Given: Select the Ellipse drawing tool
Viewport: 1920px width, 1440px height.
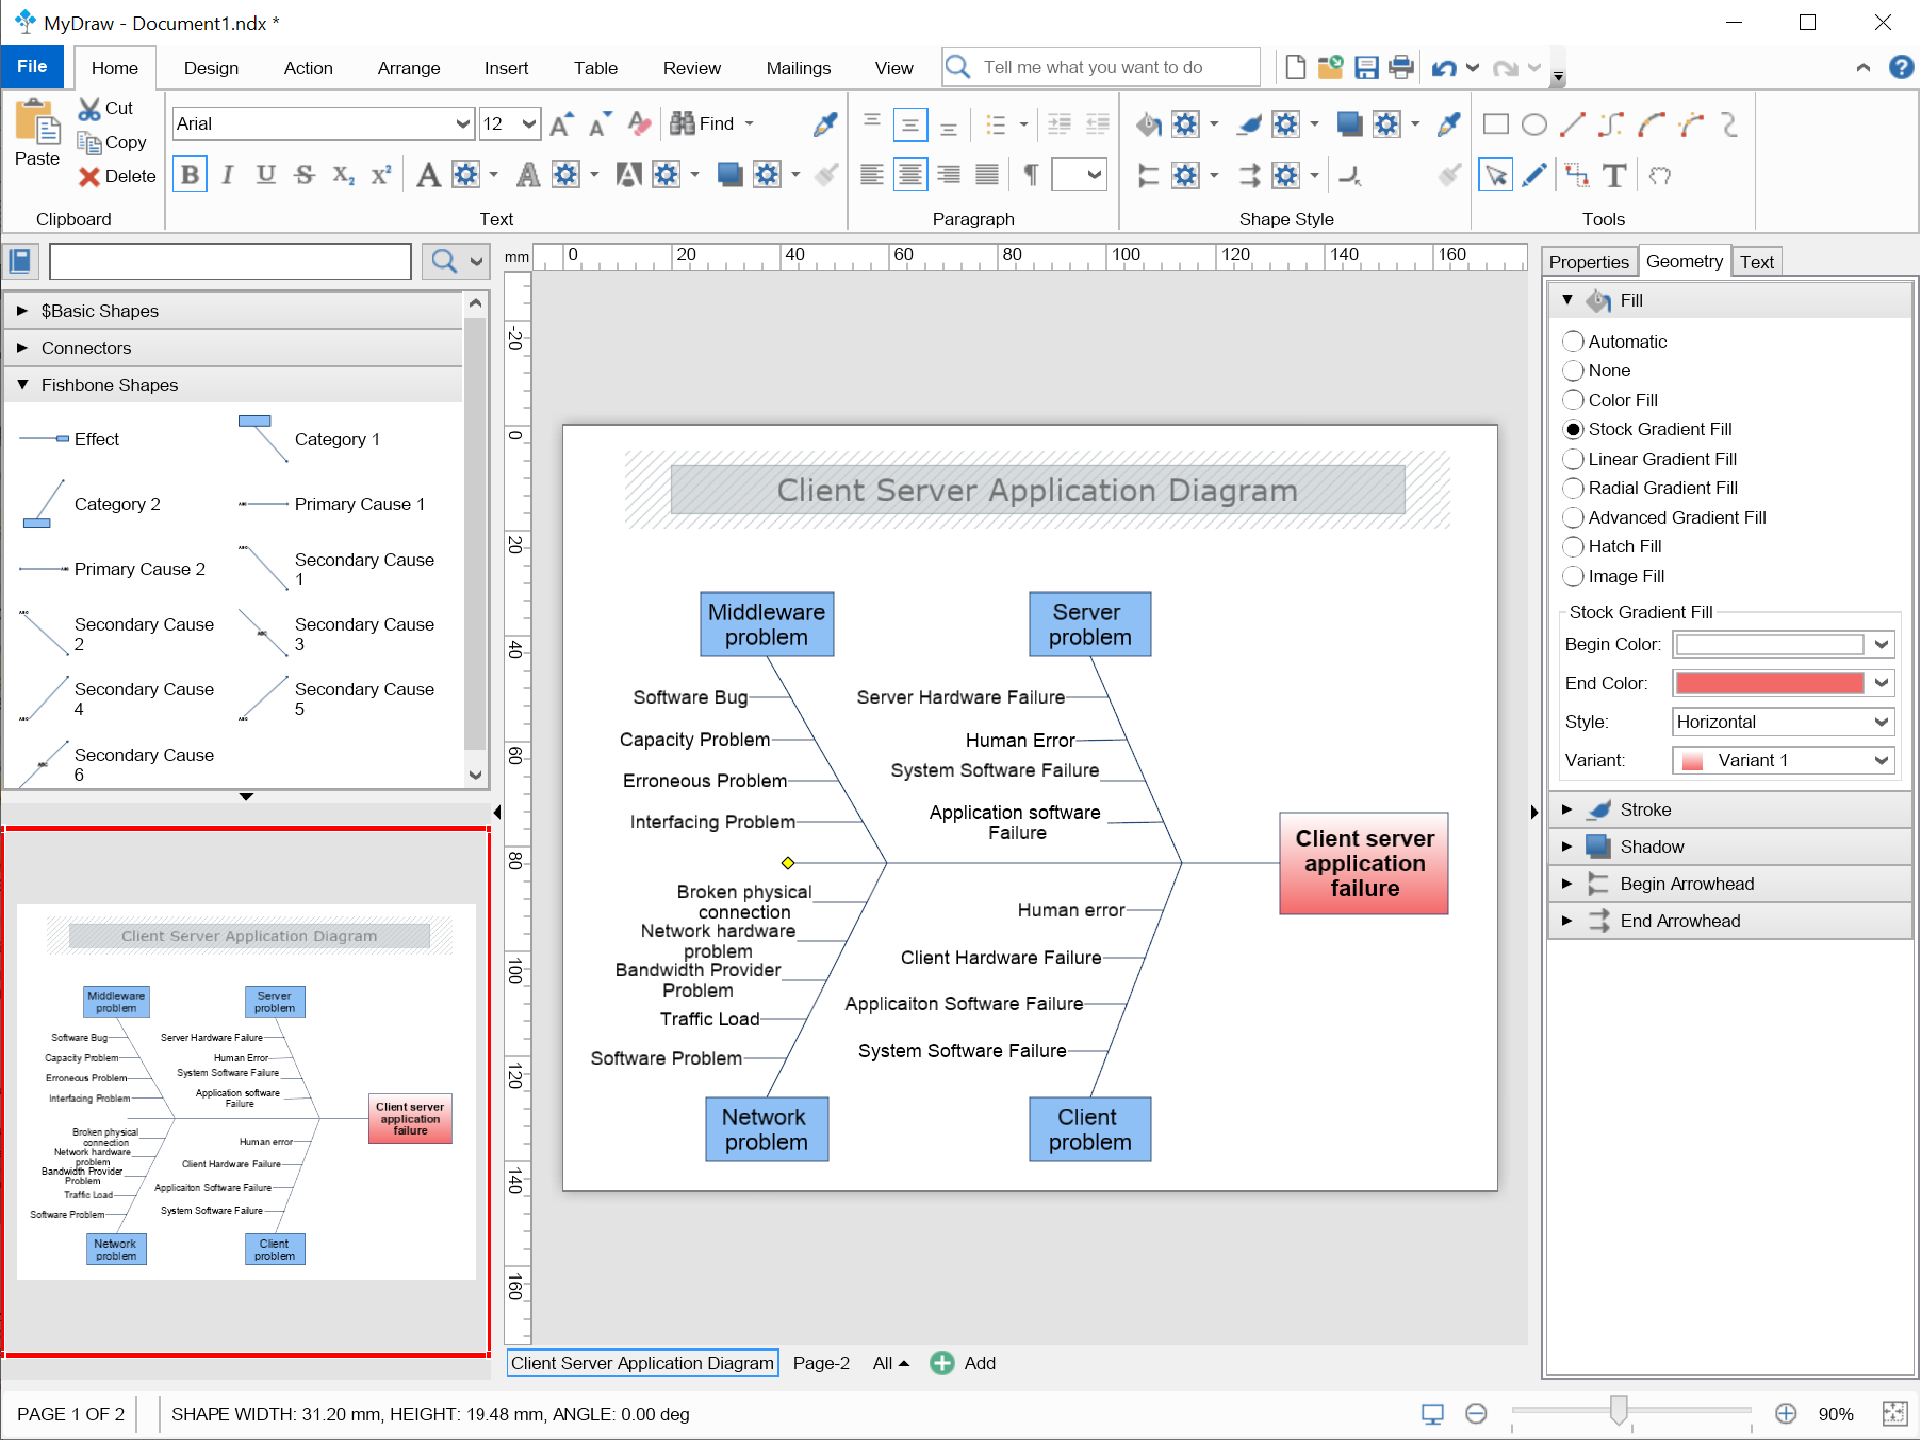Looking at the screenshot, I should coord(1534,124).
